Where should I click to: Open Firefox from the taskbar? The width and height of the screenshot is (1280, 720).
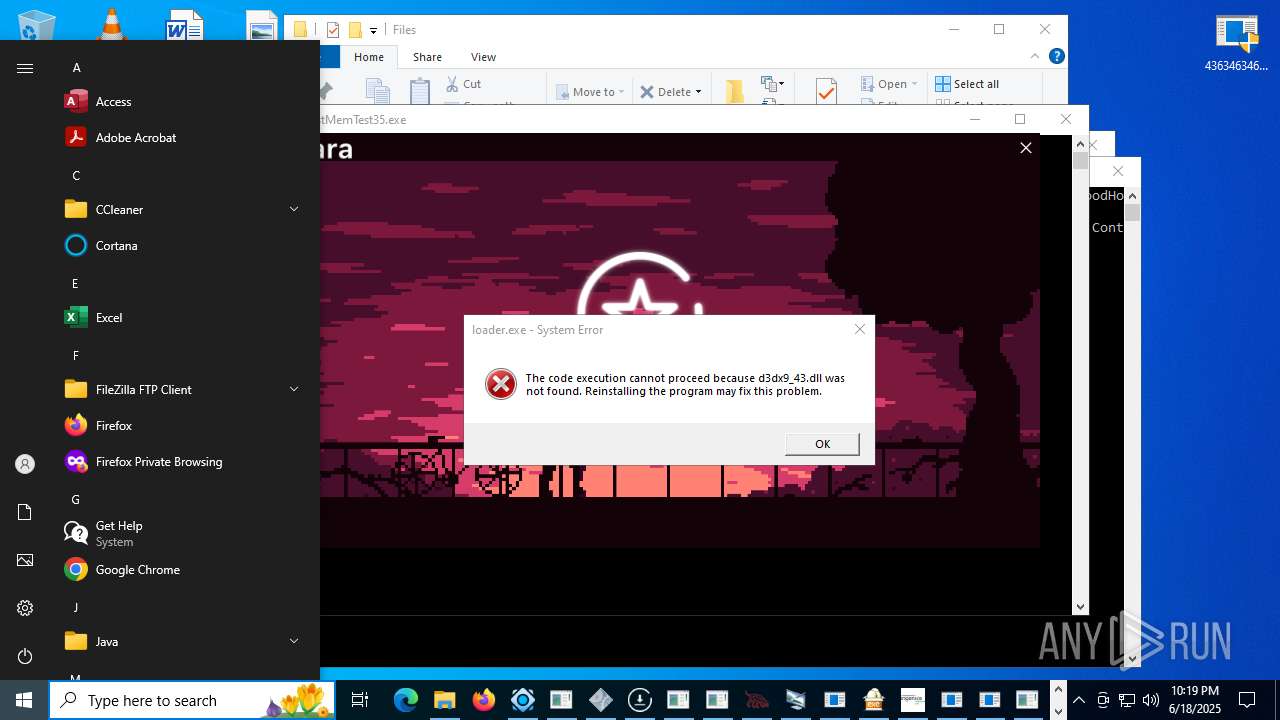click(x=483, y=700)
